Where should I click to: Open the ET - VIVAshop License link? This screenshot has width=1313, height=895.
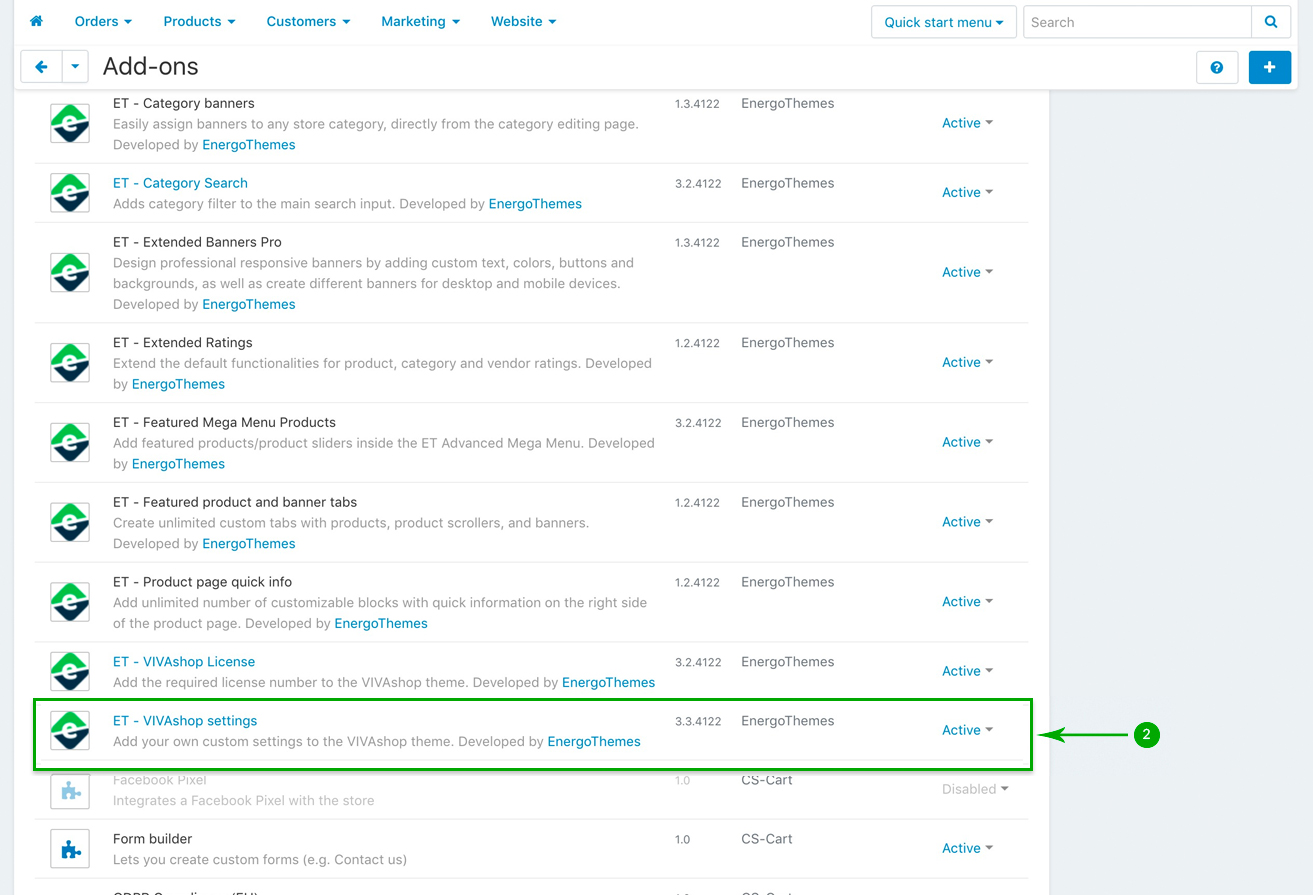pyautogui.click(x=184, y=662)
